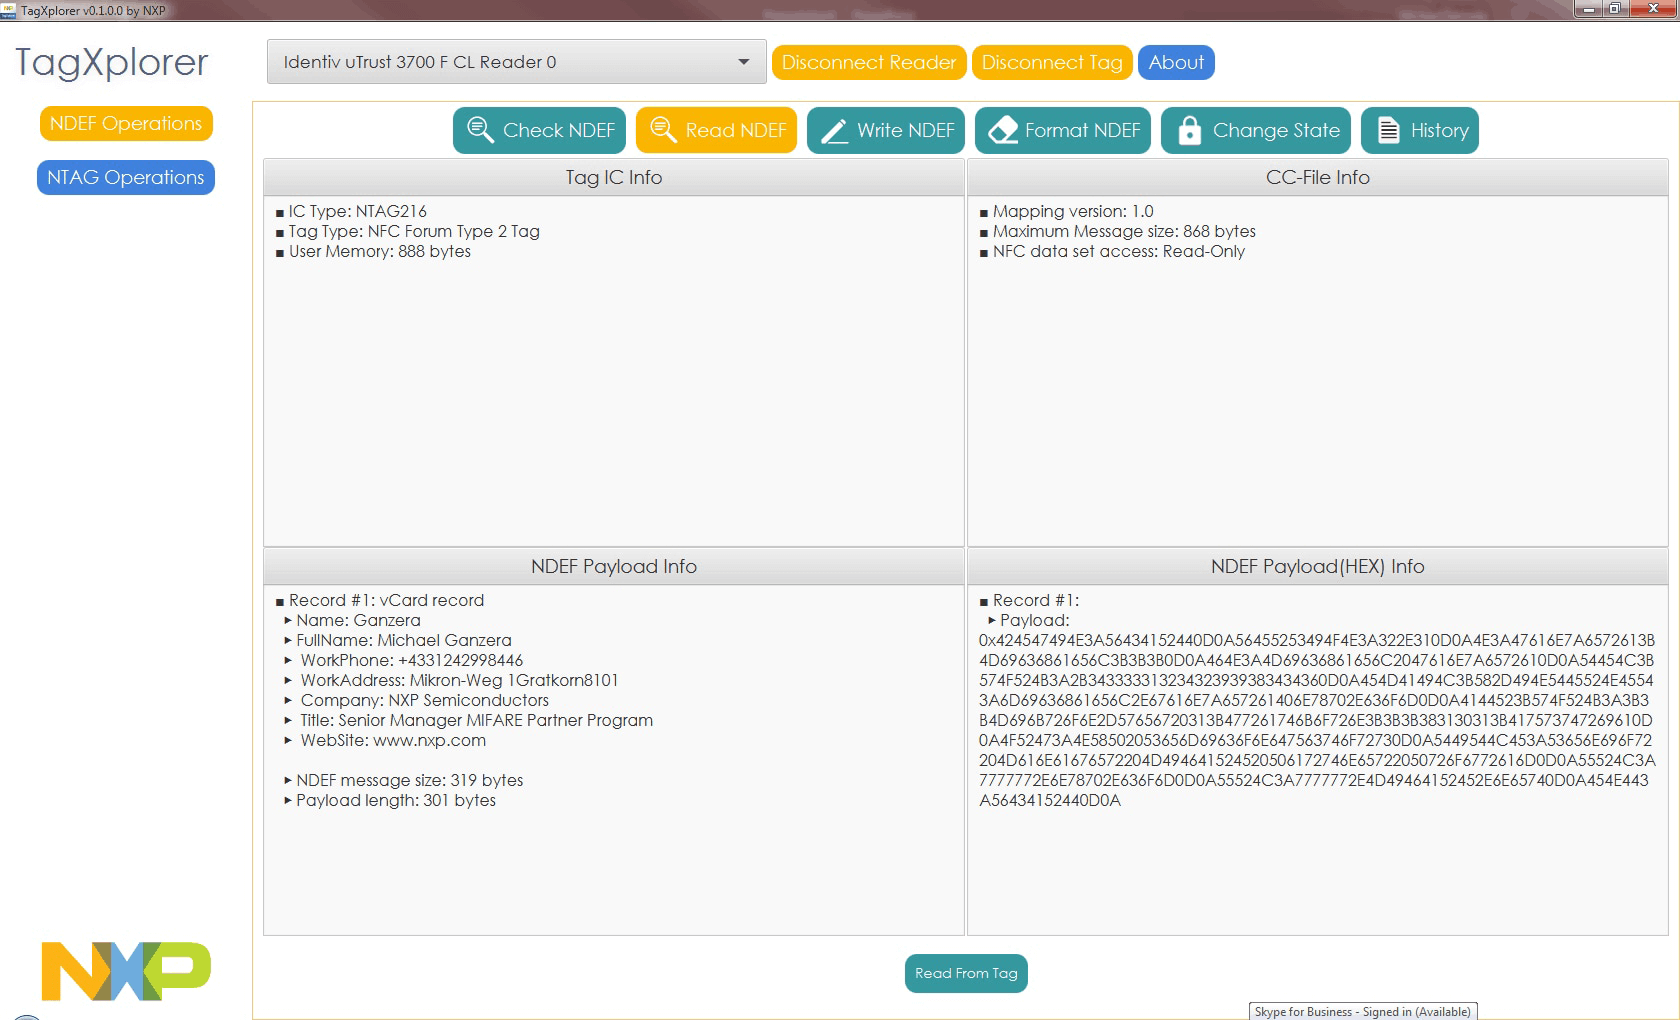Click the Check NDEF magnifier icon
1680x1020 pixels.
[480, 130]
